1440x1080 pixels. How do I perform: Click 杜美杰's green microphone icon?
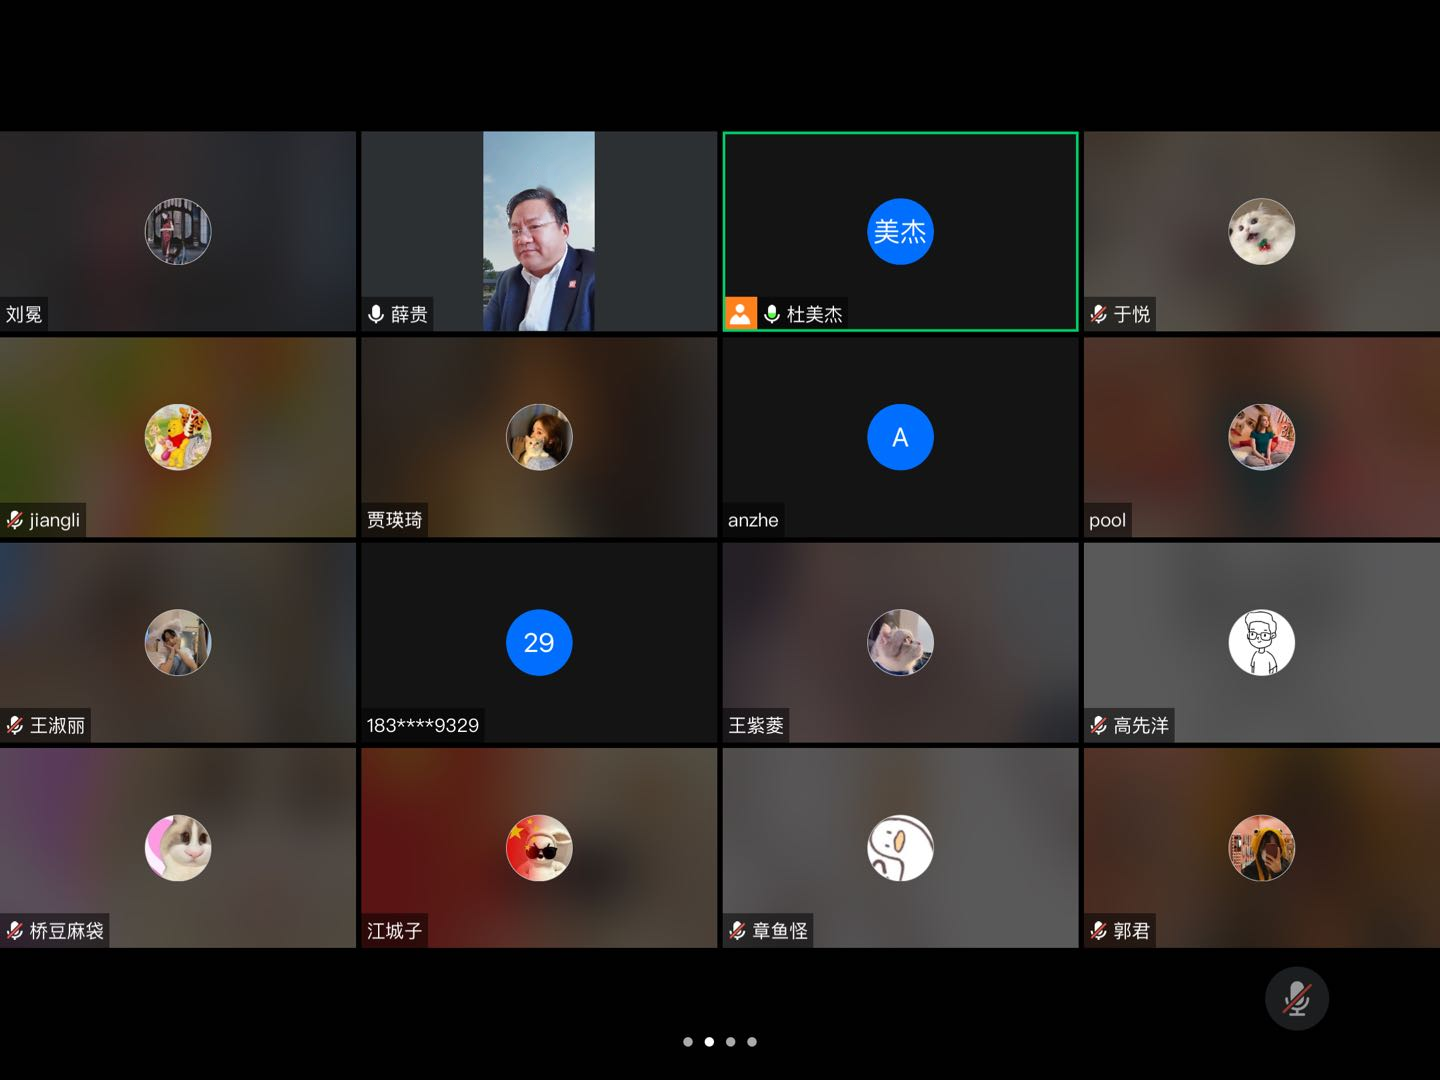click(772, 314)
